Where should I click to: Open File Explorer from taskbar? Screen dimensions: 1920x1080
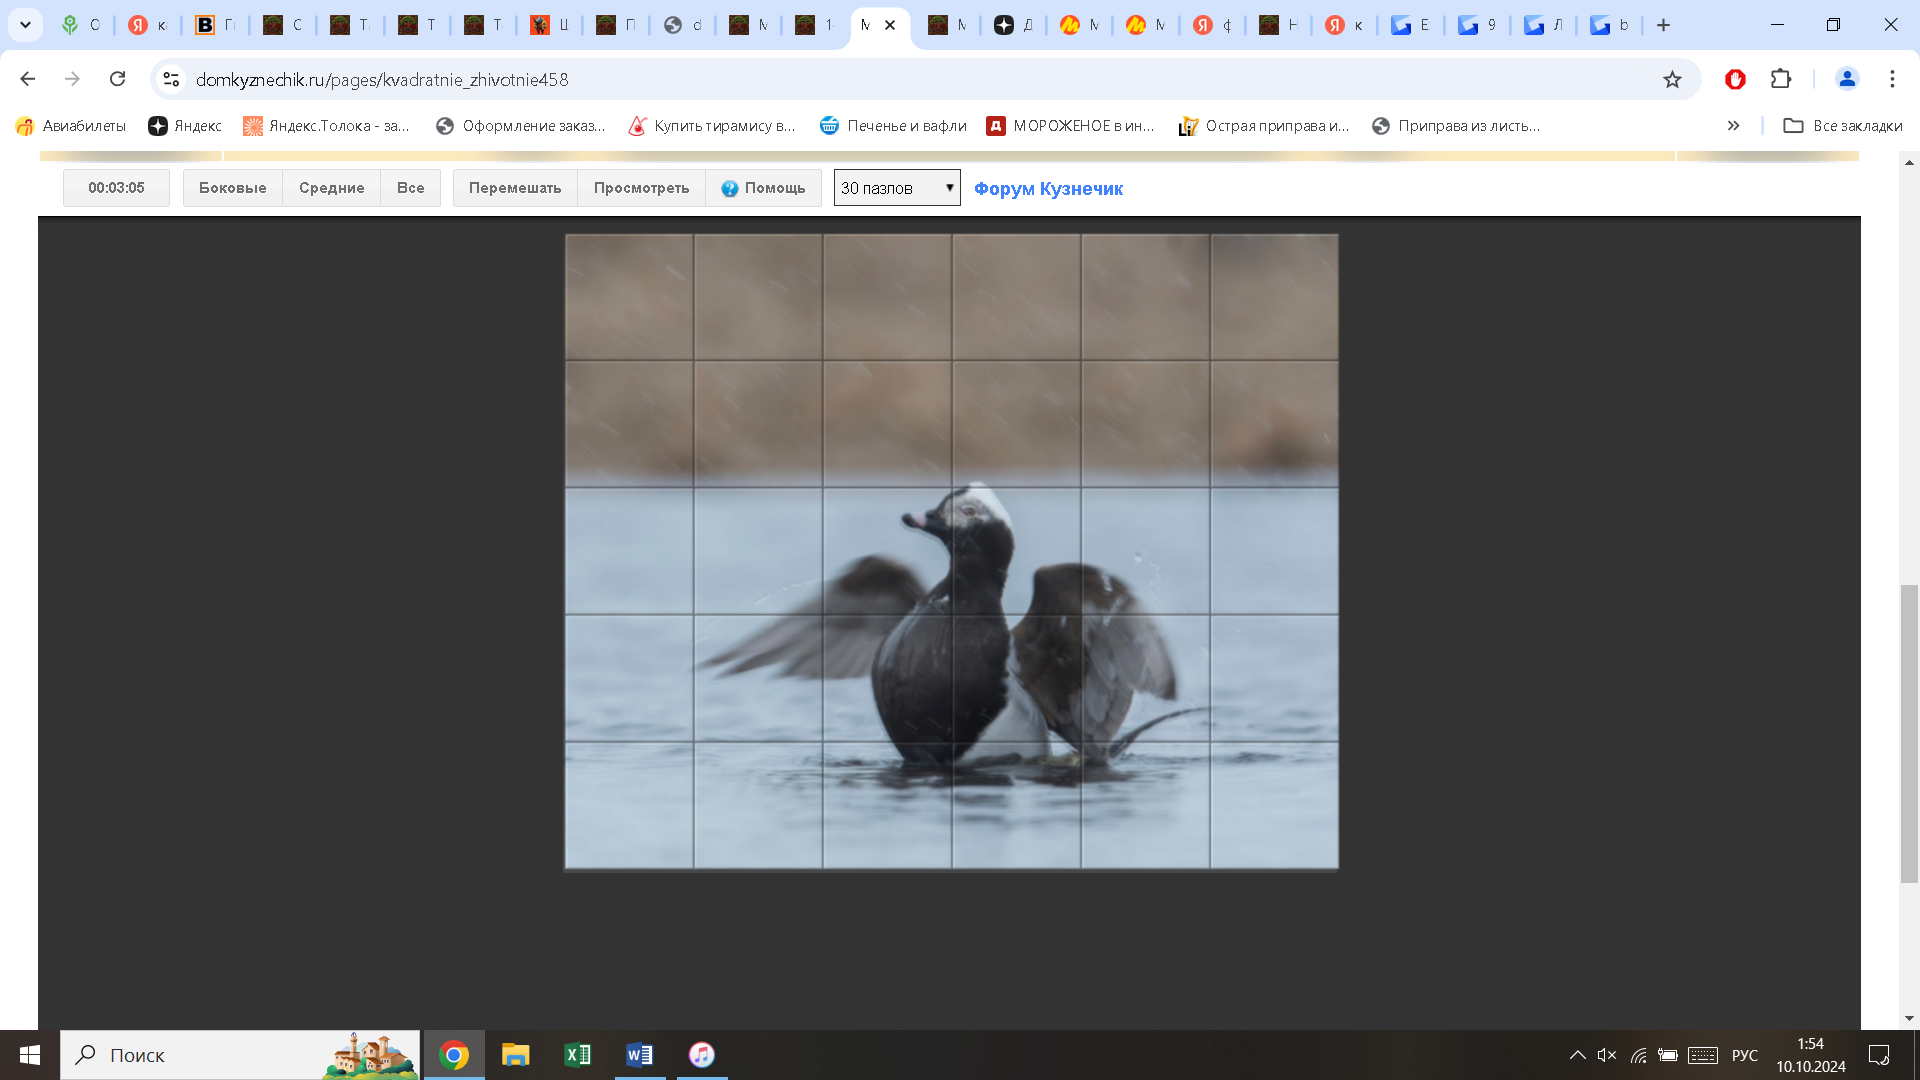516,1055
